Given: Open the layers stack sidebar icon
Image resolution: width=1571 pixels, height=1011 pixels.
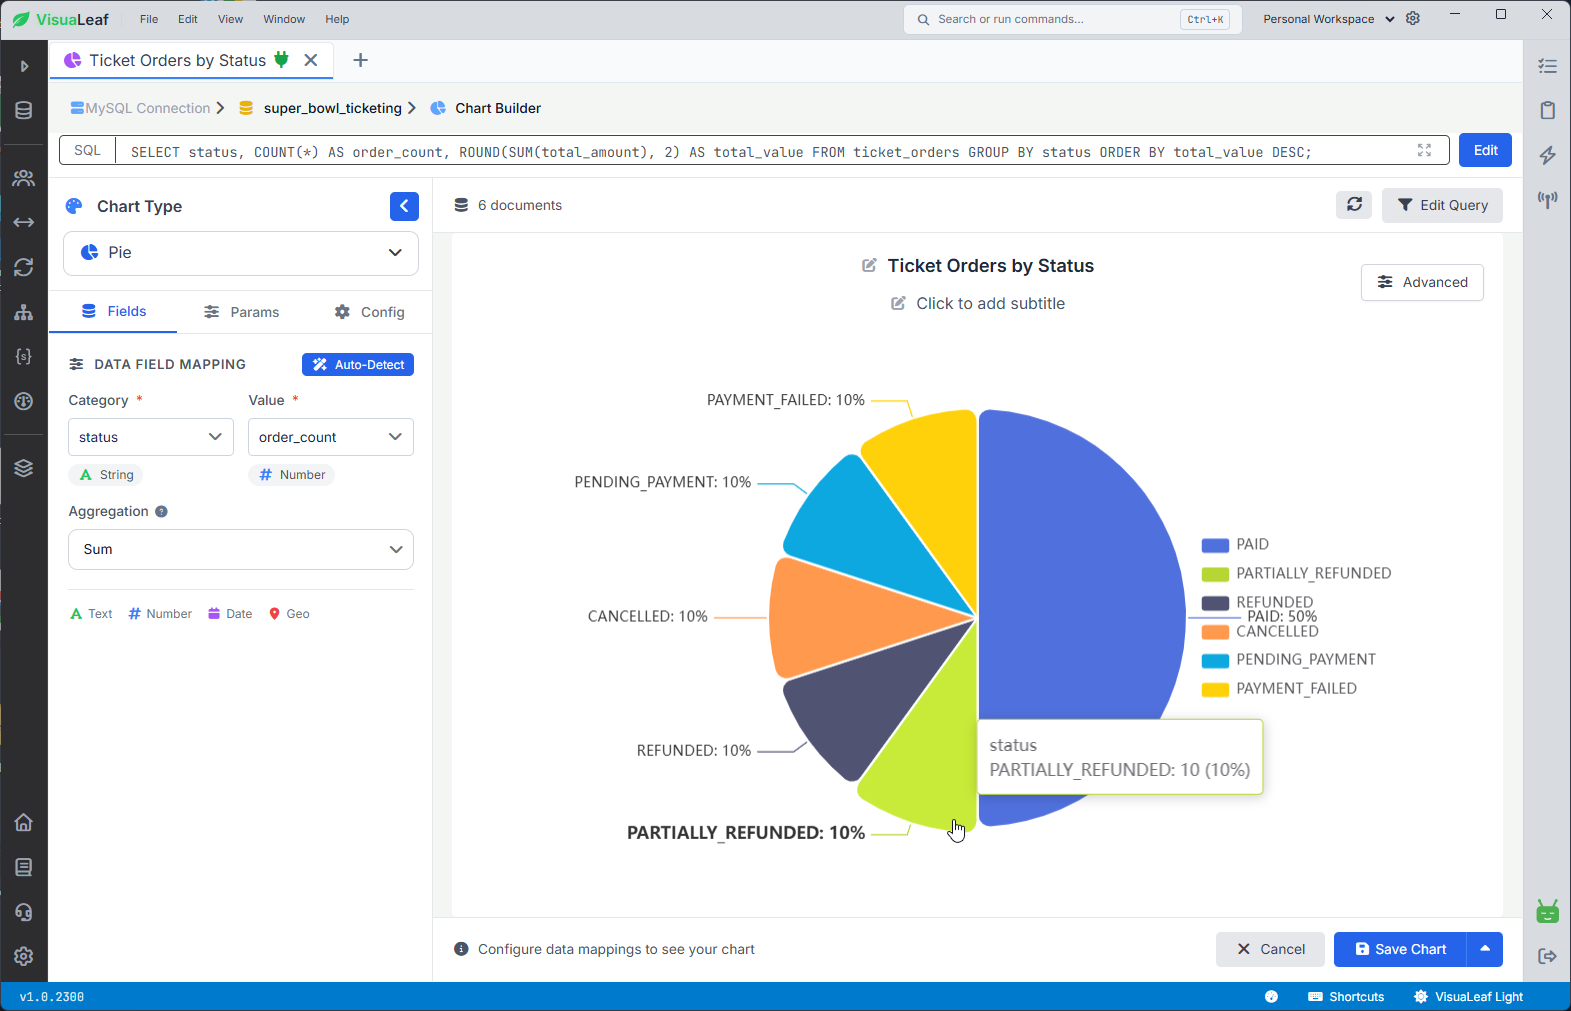Looking at the screenshot, I should (x=24, y=468).
